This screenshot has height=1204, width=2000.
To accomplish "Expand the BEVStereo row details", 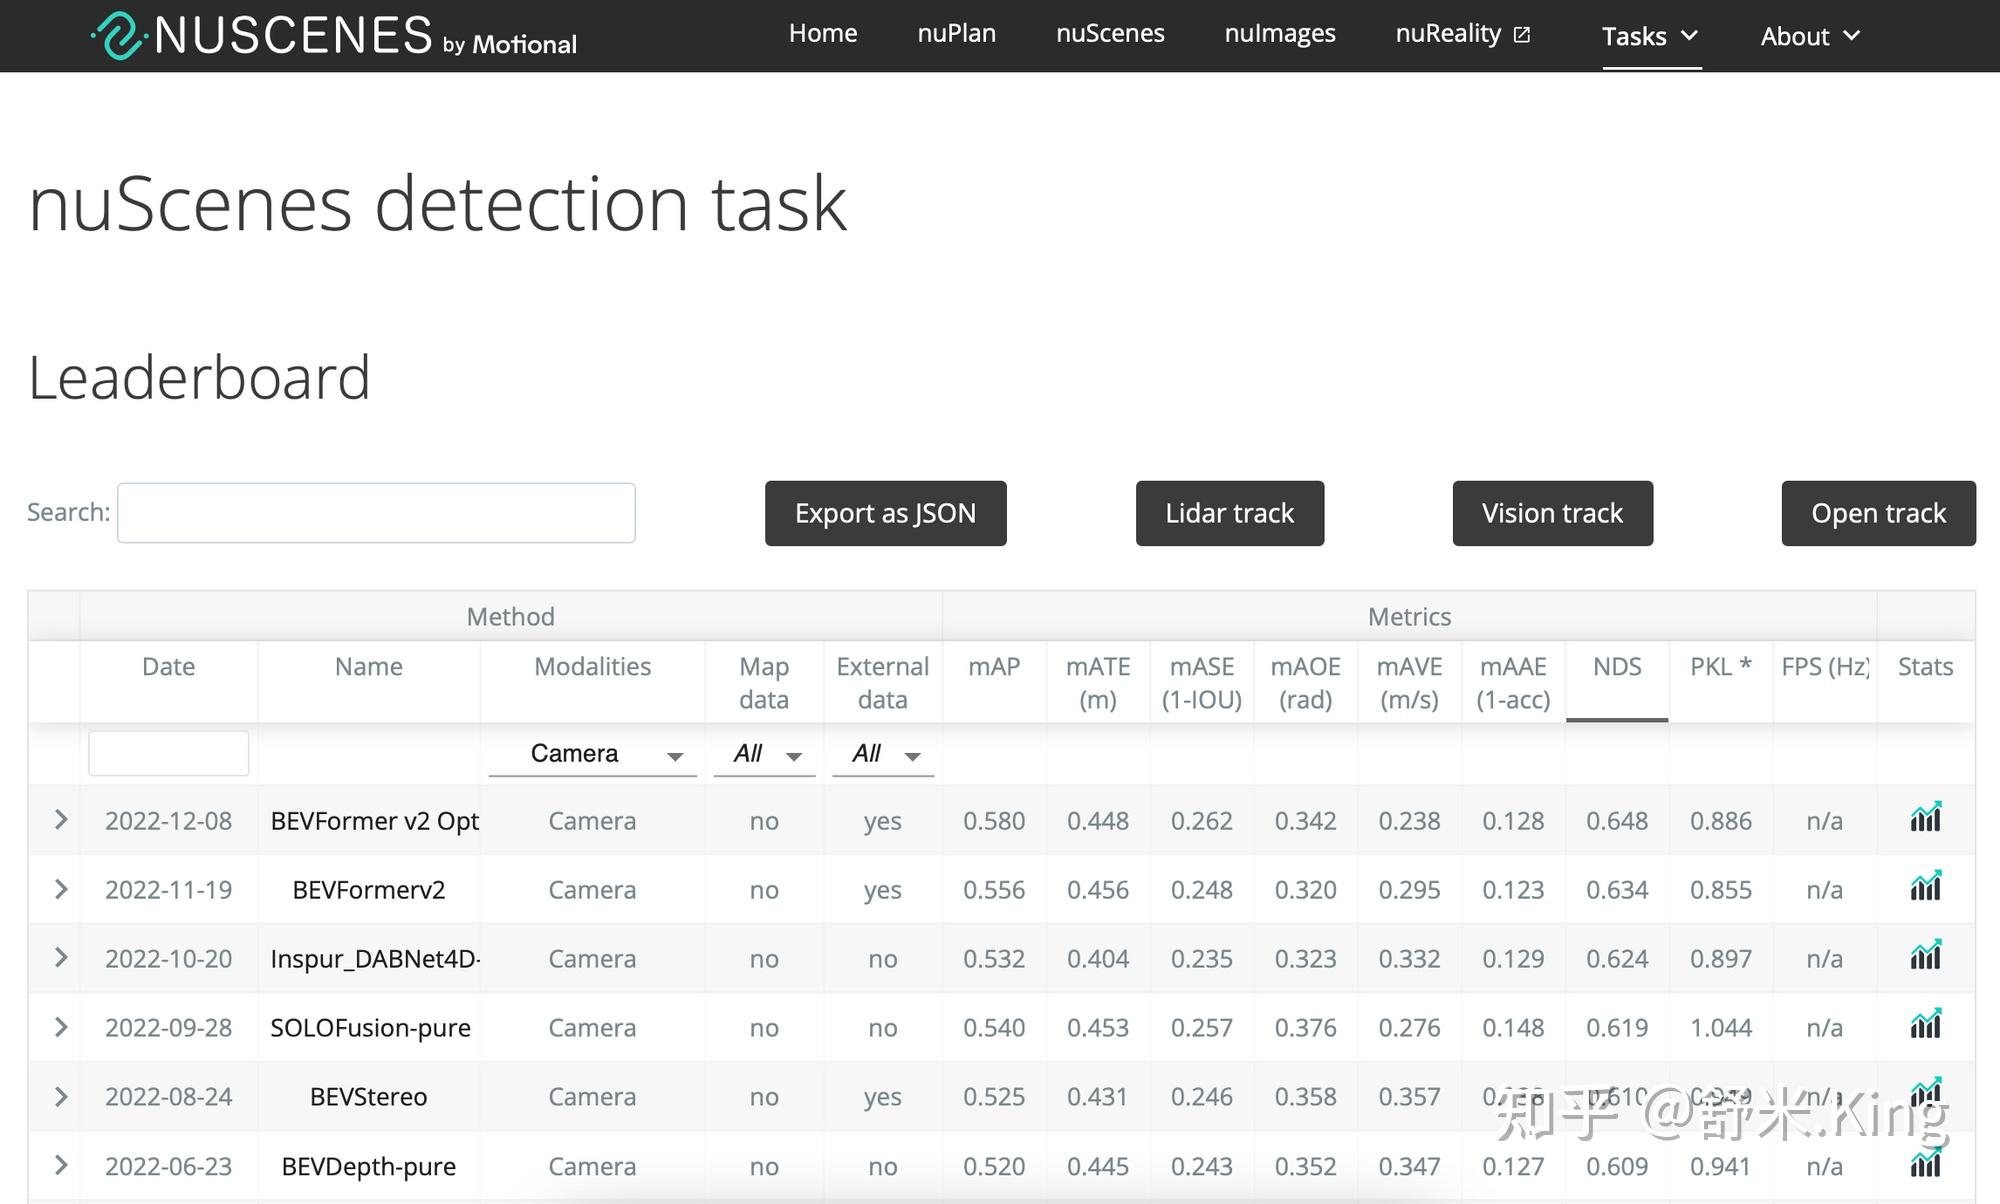I will coord(60,1097).
